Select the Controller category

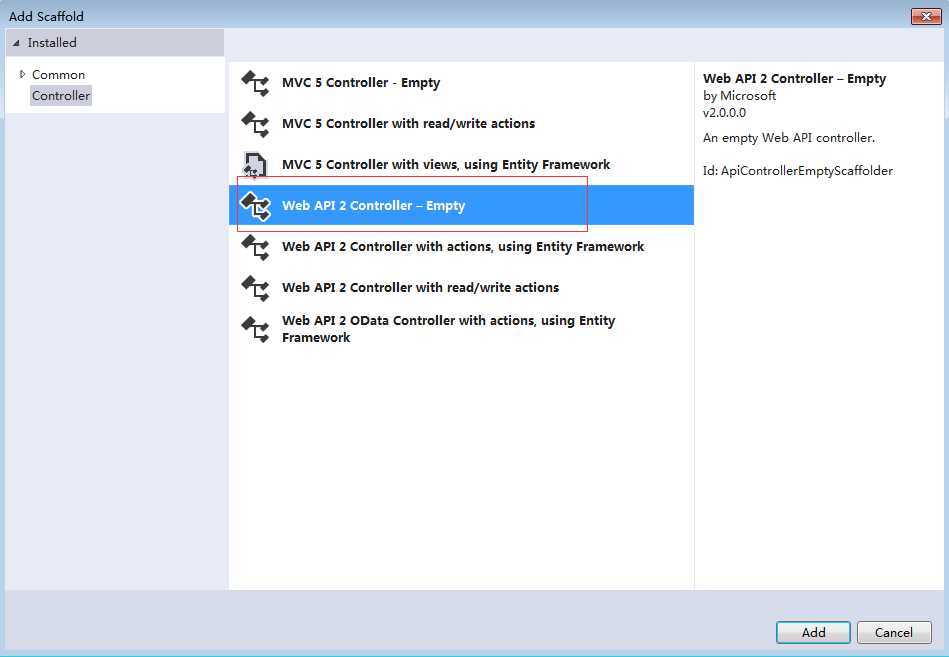tap(61, 96)
